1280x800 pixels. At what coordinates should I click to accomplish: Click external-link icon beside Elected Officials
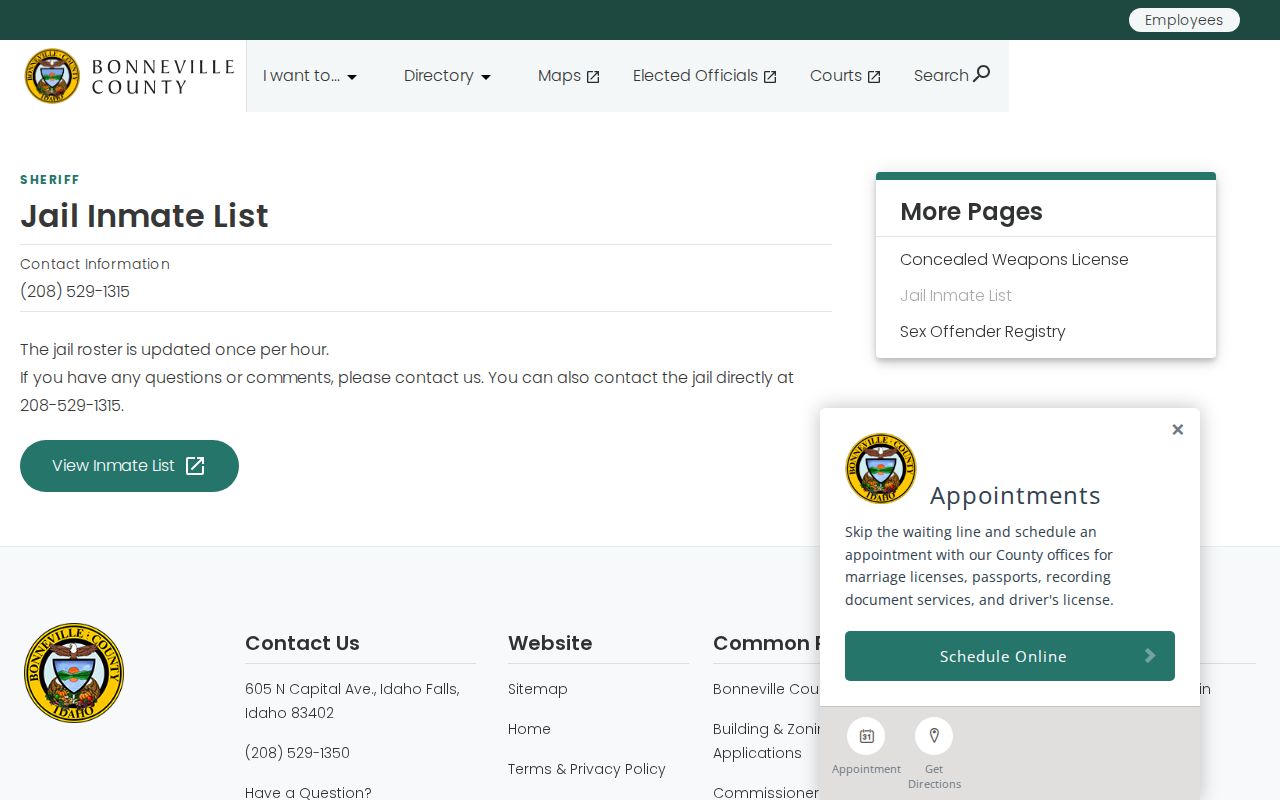point(770,77)
